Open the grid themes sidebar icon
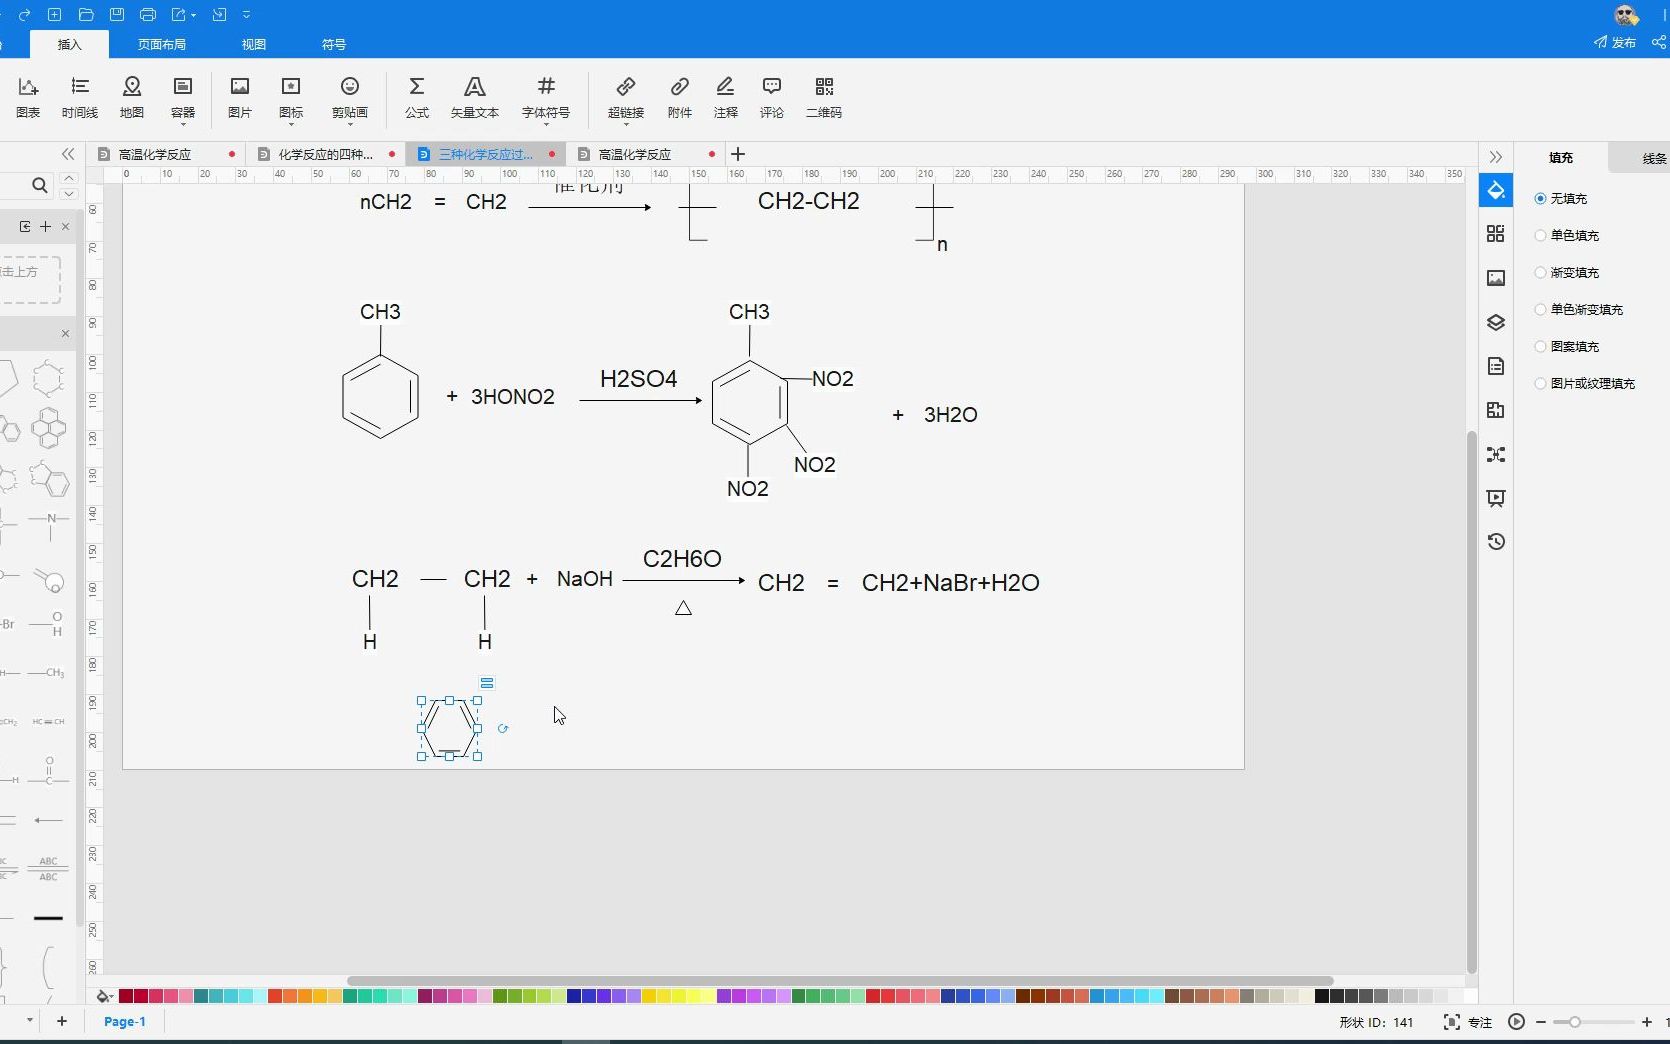This screenshot has width=1670, height=1044. click(1496, 234)
